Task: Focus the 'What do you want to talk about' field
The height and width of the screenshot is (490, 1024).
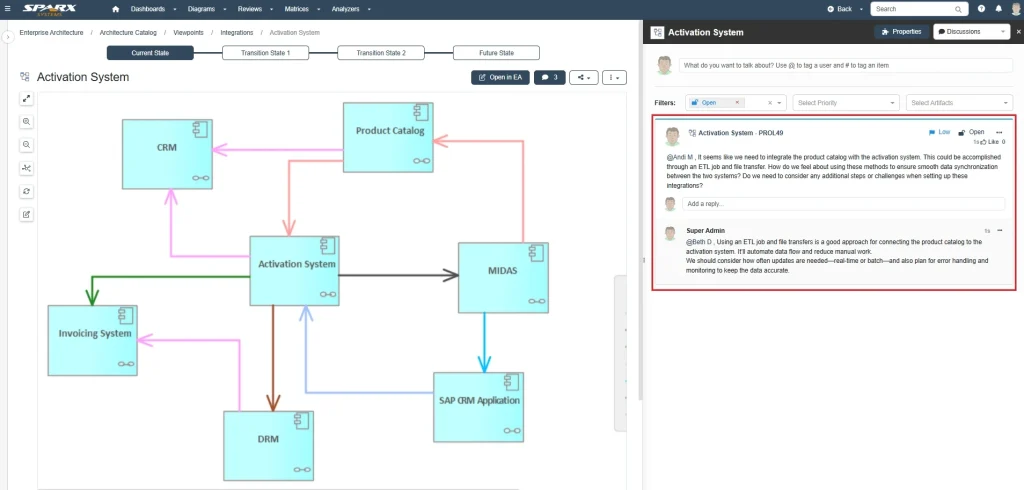Action: 846,65
